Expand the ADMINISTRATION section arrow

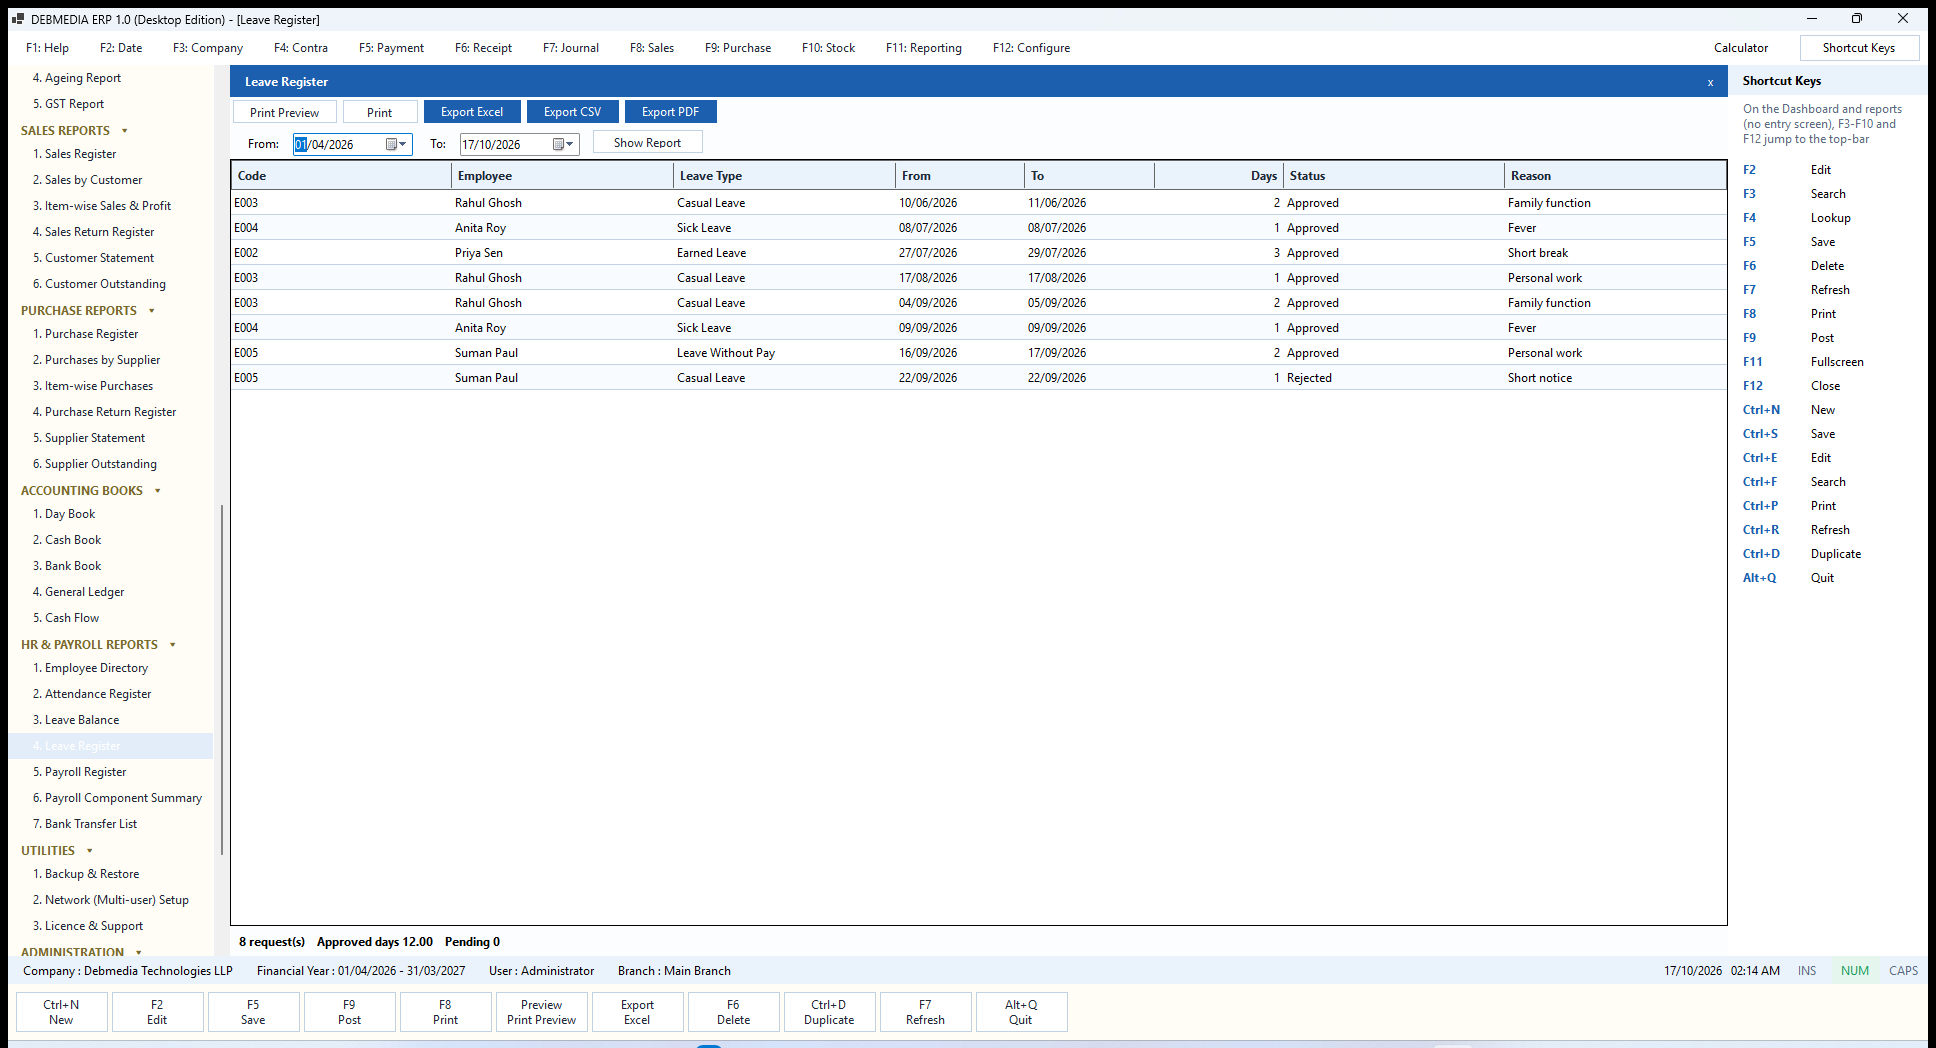[x=139, y=952]
